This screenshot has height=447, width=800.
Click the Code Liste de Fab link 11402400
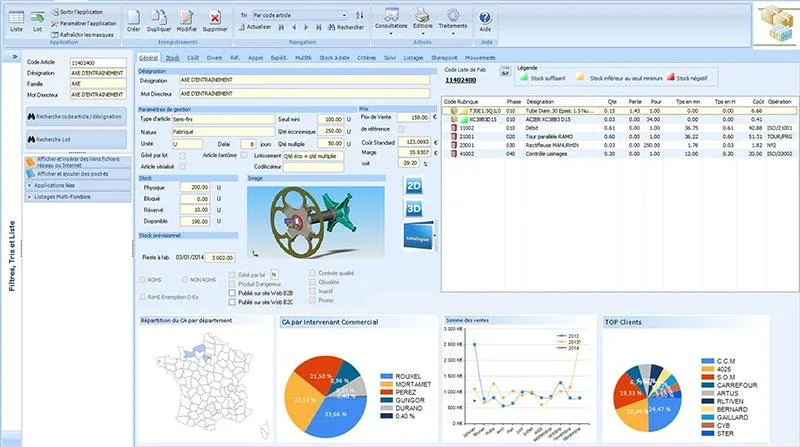coord(461,80)
